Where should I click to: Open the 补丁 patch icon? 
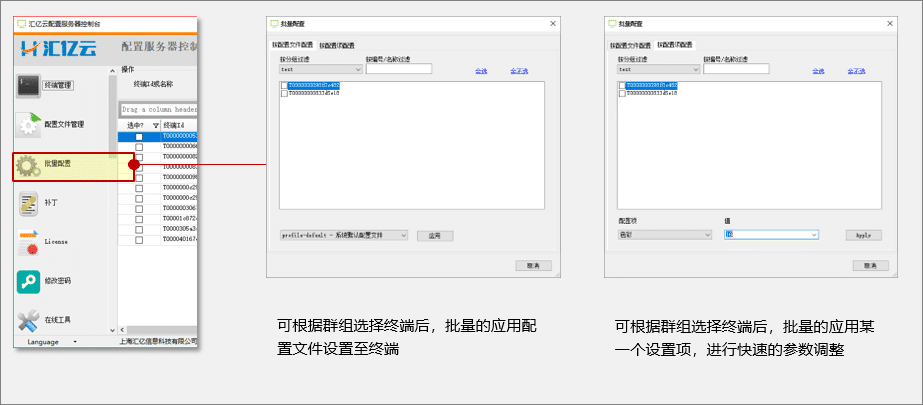(x=28, y=203)
